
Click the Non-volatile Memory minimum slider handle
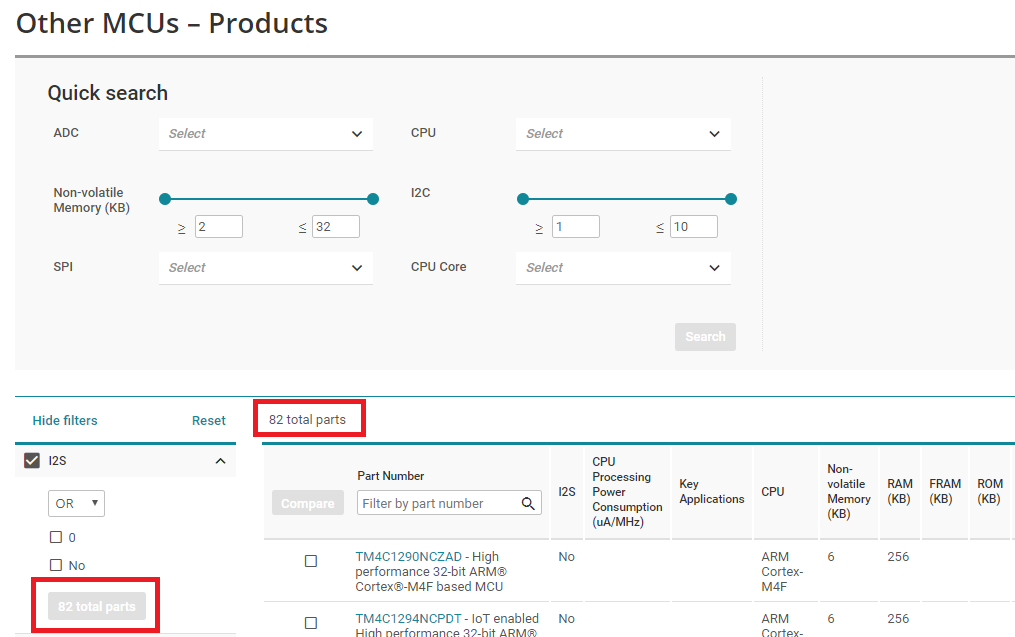point(165,199)
